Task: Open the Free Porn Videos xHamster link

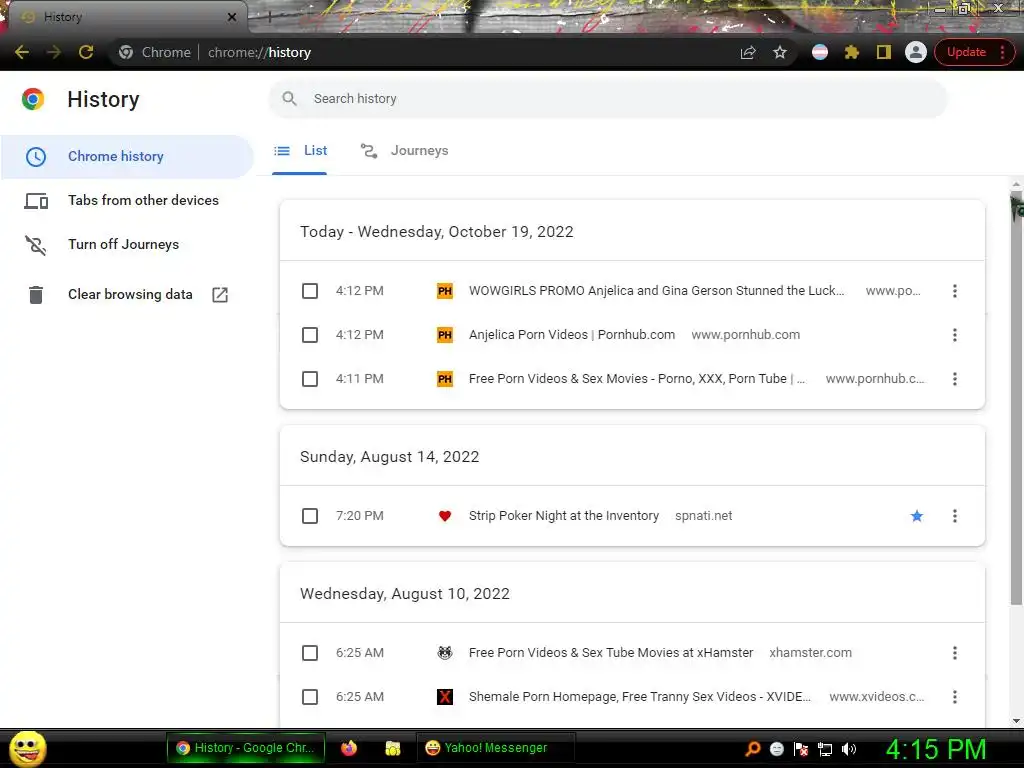Action: (x=611, y=653)
